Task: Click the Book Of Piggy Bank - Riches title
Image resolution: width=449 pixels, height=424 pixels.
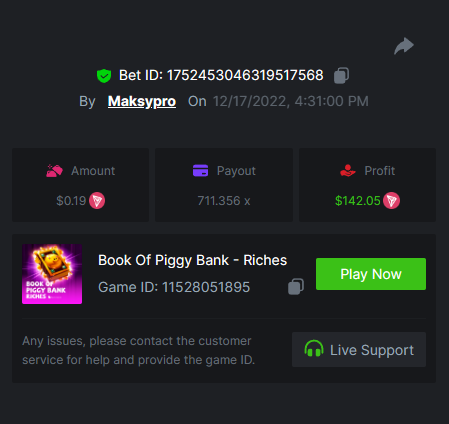Action: pos(192,260)
